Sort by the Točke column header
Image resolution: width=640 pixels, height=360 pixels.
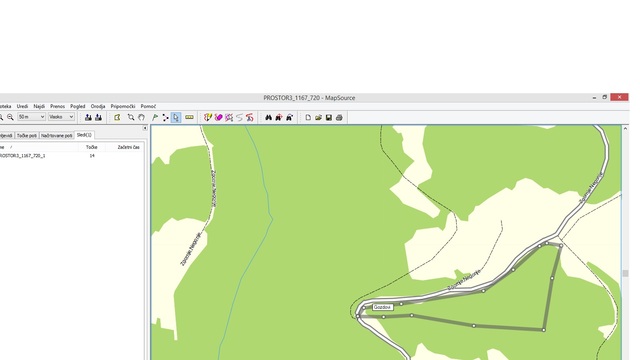pos(91,147)
